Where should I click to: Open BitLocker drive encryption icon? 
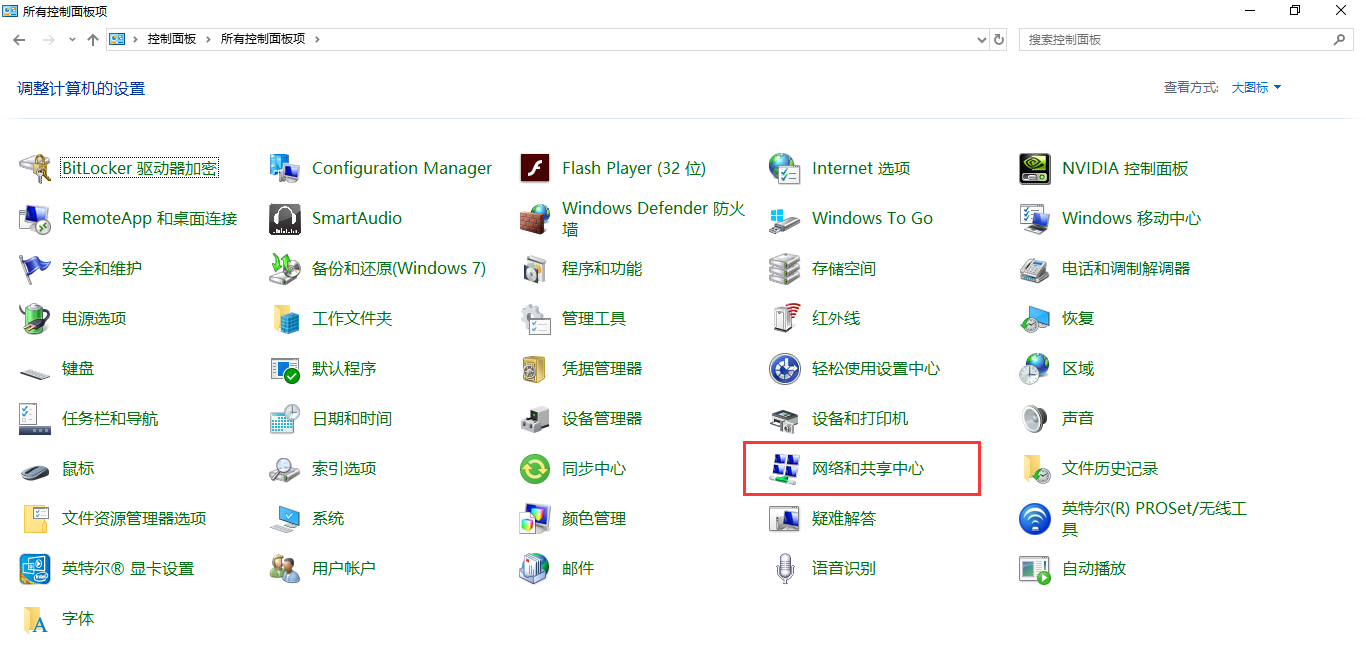(35, 168)
